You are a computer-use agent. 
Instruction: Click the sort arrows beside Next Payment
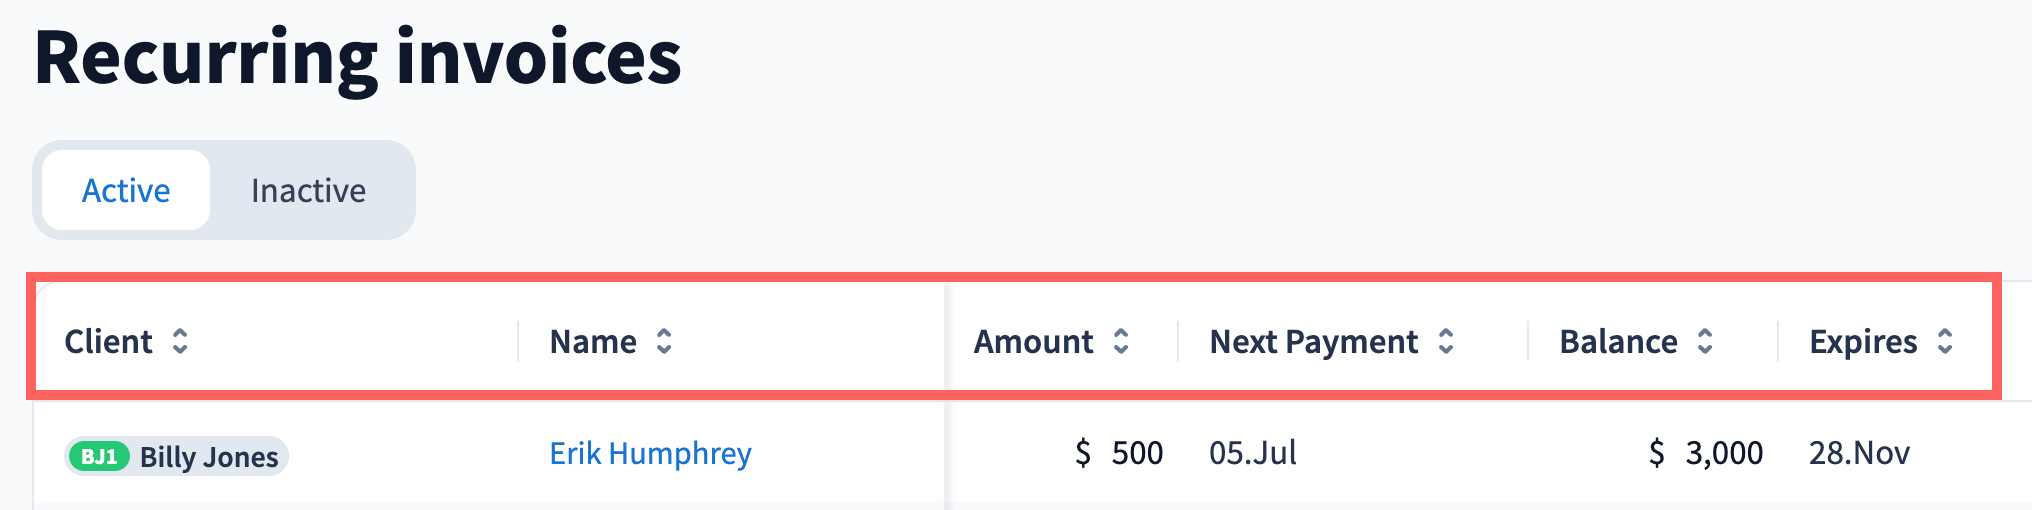[1446, 342]
